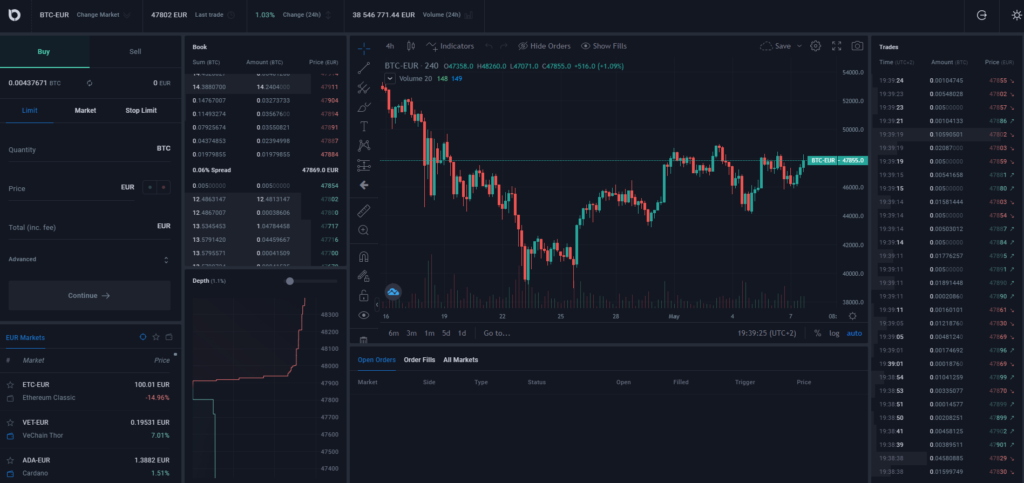The height and width of the screenshot is (483, 1024).
Task: Select the text annotation tool
Action: click(x=363, y=126)
